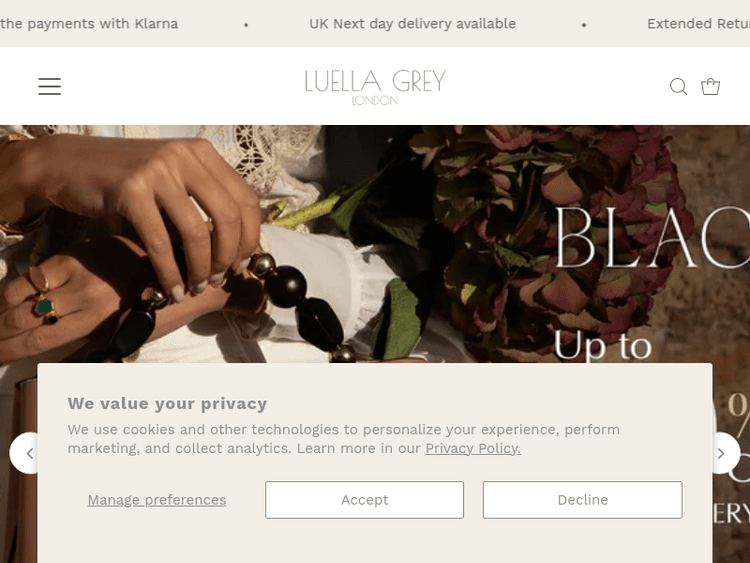750x563 pixels.
Task: Click 'We value your privacy' heading
Action: 167,404
